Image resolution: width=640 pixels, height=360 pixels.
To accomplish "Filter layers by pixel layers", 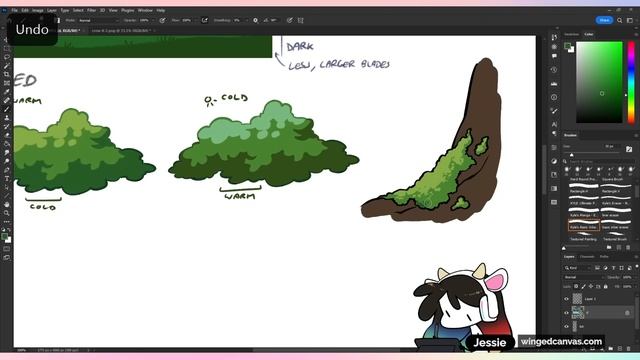I will [597, 268].
